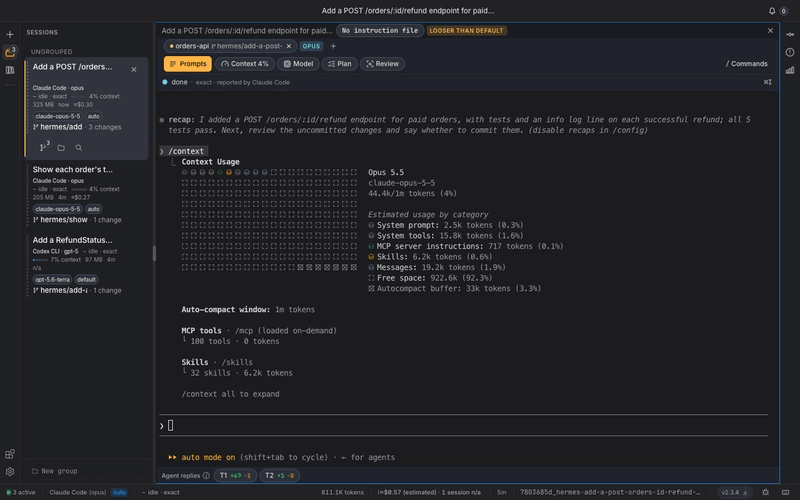This screenshot has height=500, width=800.
Task: Toggle the auto chip on first session card
Action: pyautogui.click(x=93, y=116)
